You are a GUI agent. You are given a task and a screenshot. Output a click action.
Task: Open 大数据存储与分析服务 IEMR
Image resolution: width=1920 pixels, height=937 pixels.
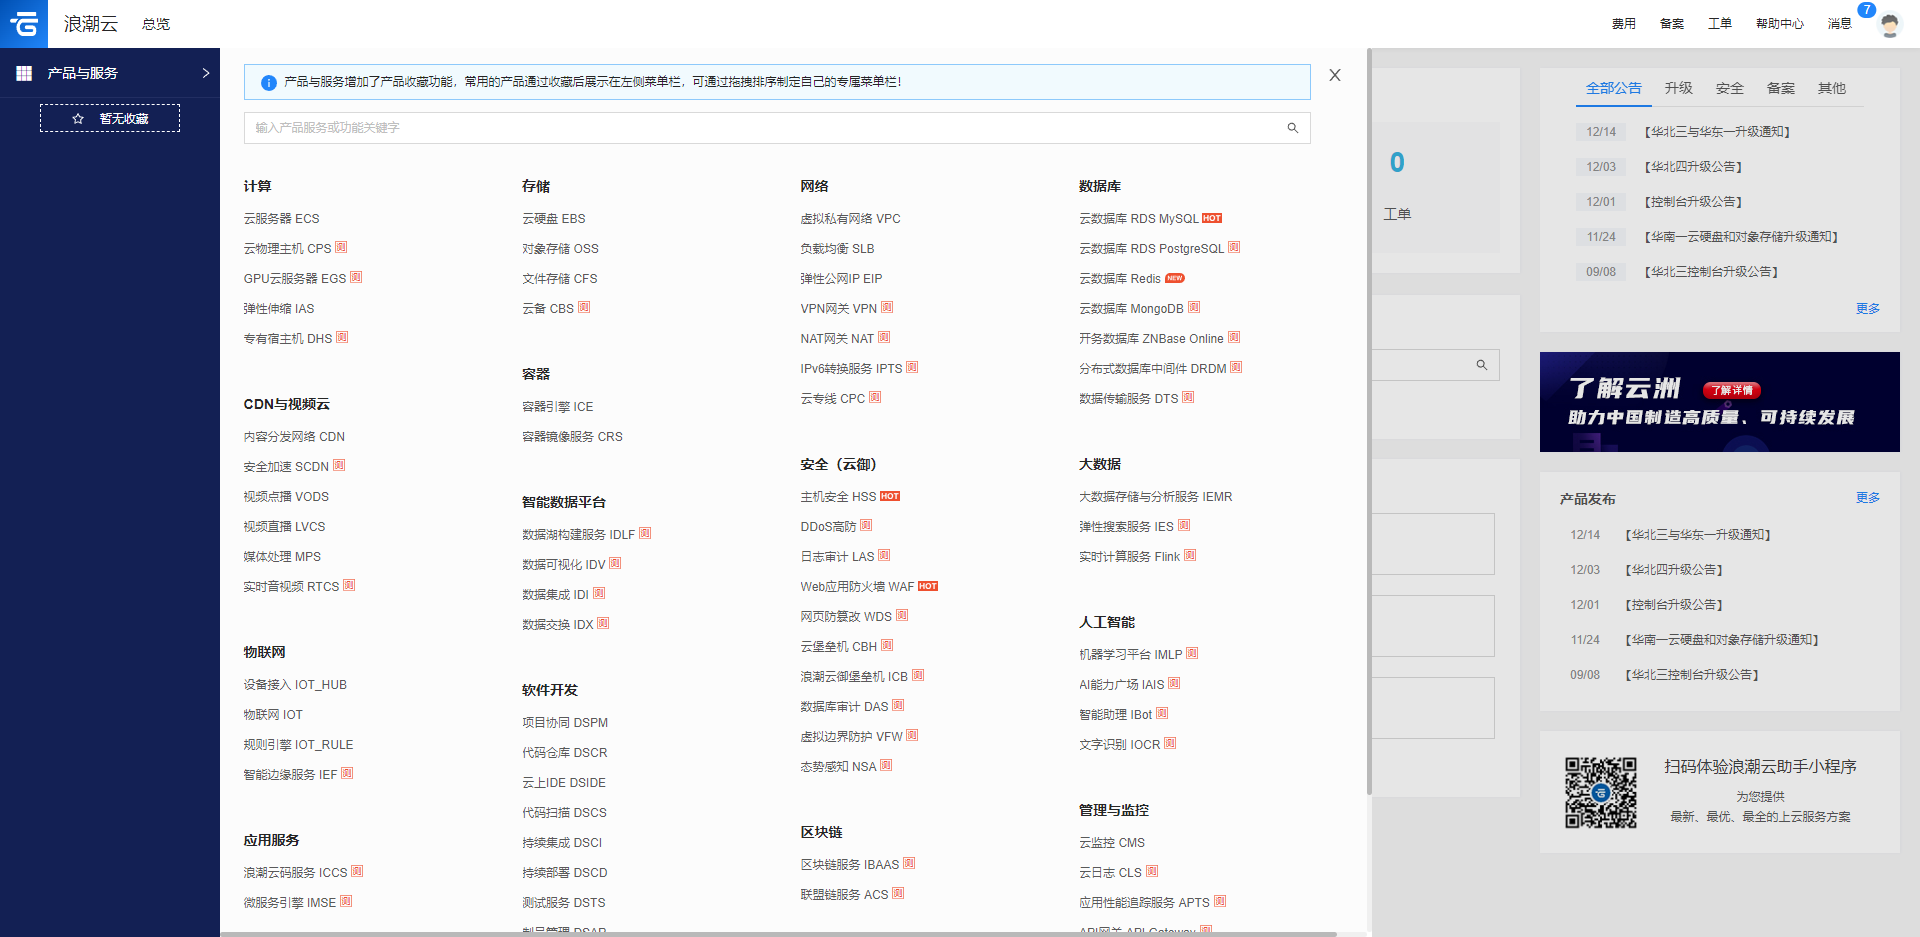1156,496
